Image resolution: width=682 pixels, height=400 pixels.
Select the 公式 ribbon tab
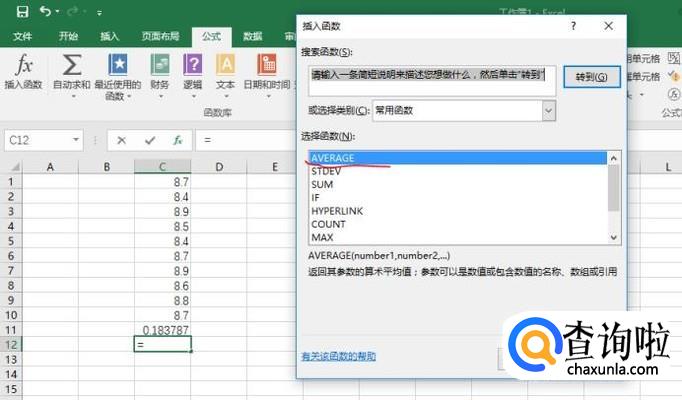click(x=211, y=37)
